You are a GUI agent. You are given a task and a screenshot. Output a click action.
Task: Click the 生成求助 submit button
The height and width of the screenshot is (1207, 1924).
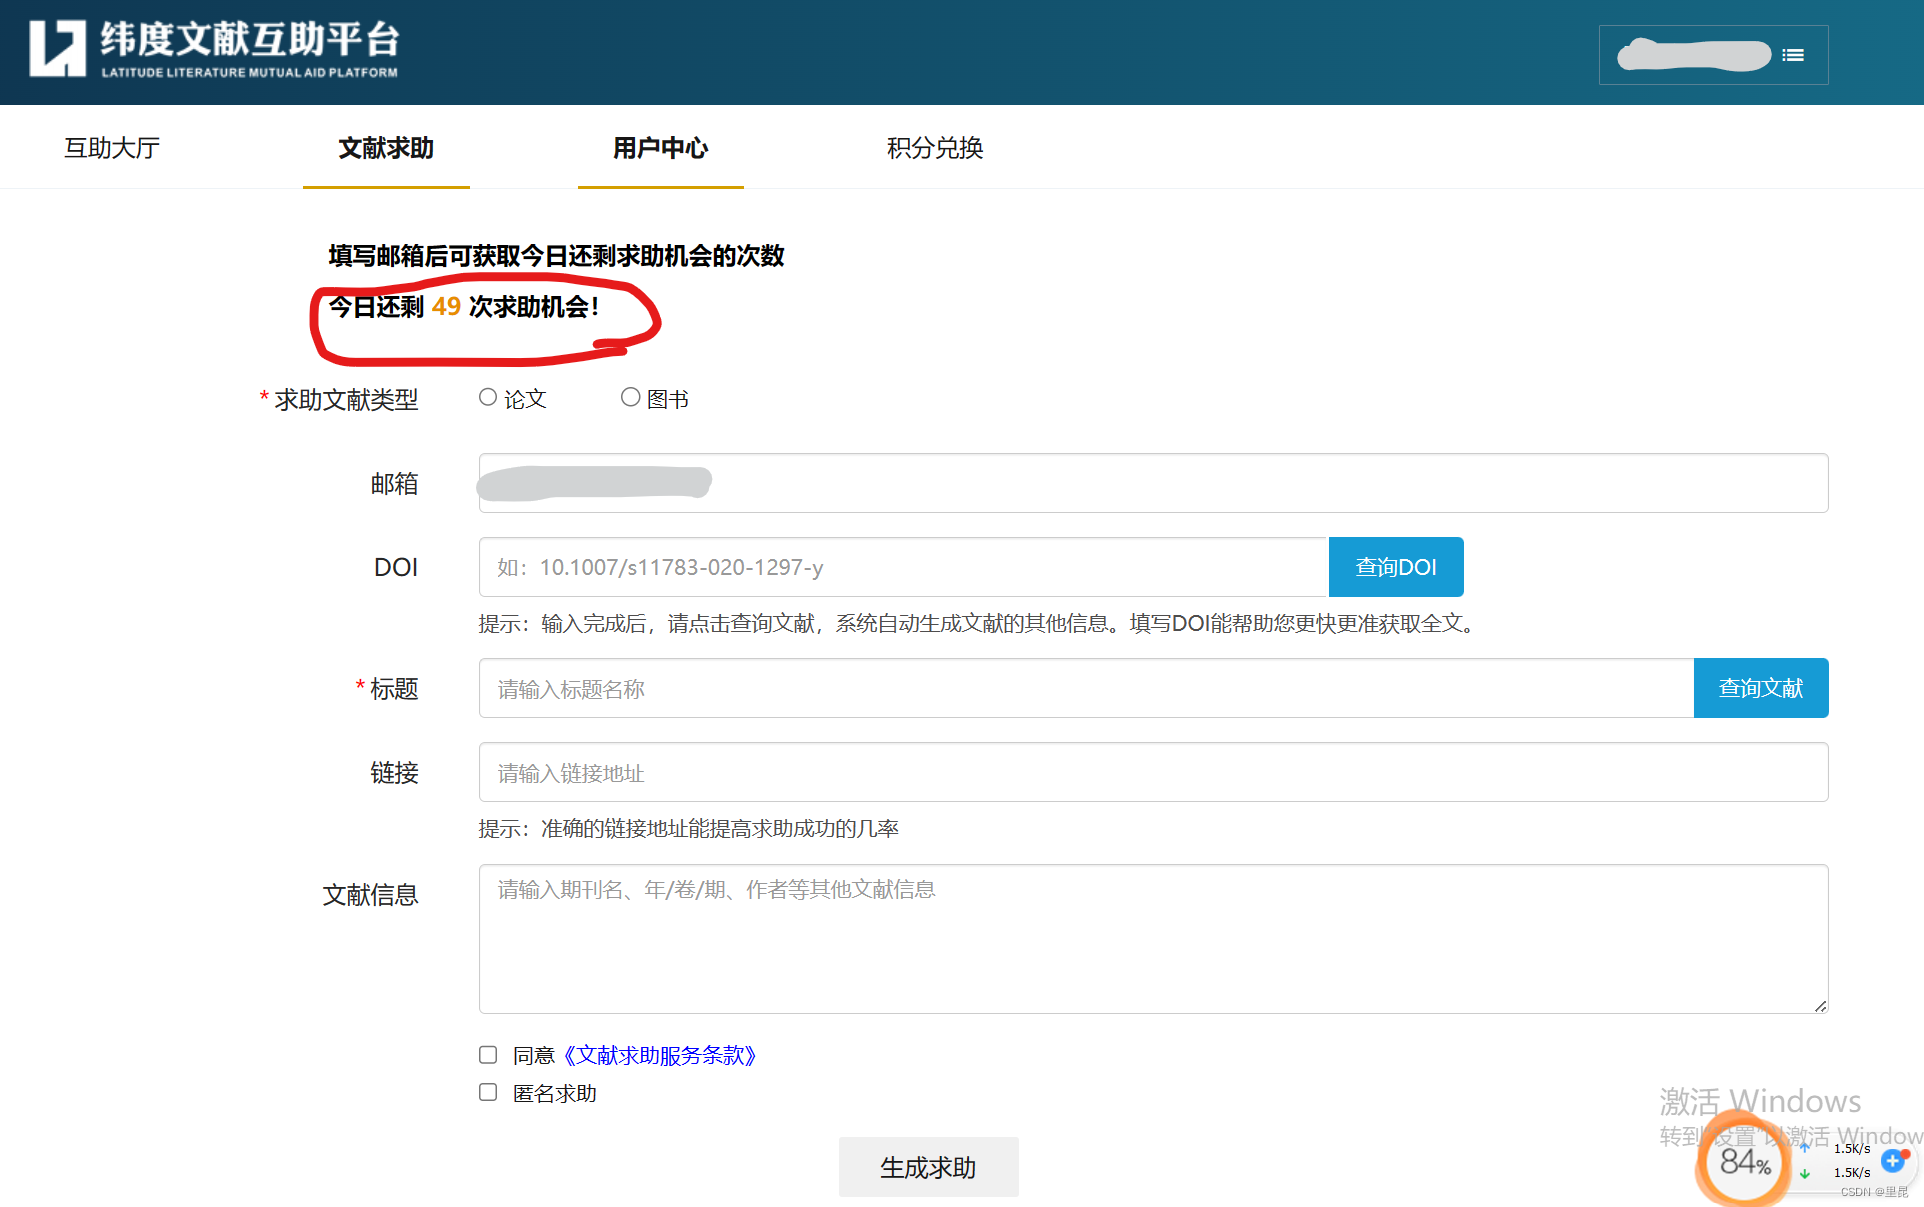(x=928, y=1167)
